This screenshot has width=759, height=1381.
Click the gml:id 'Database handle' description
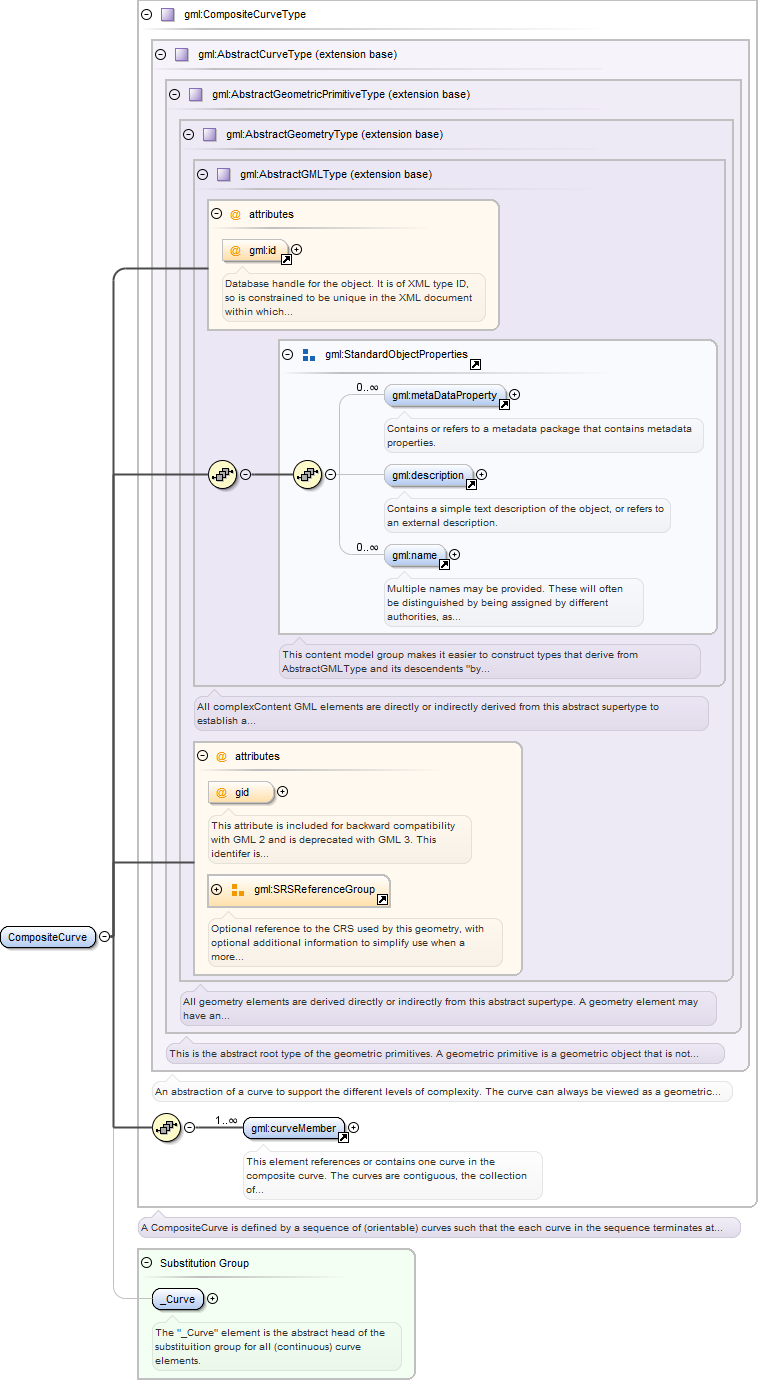pos(354,297)
